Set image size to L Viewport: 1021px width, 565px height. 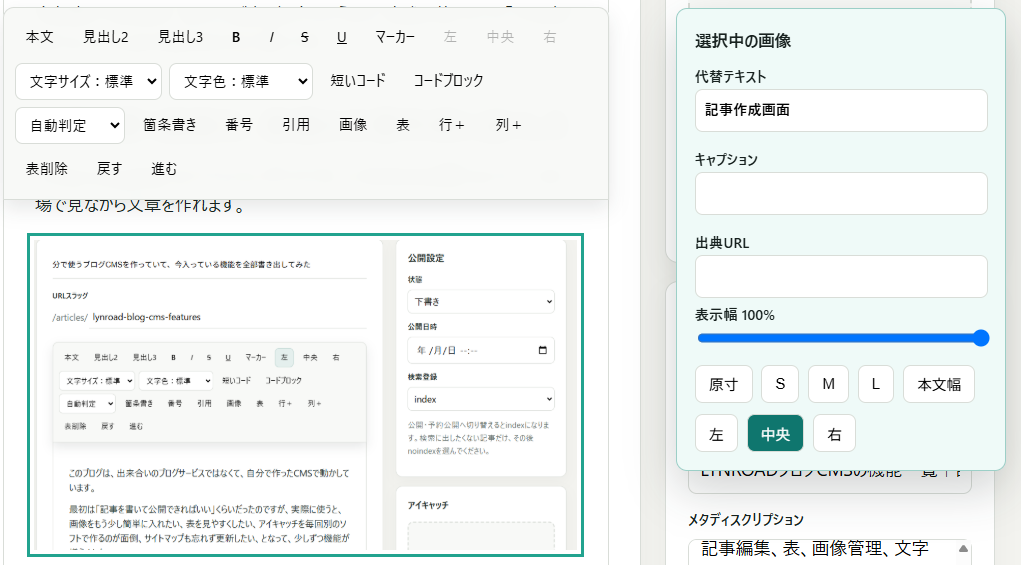[876, 384]
